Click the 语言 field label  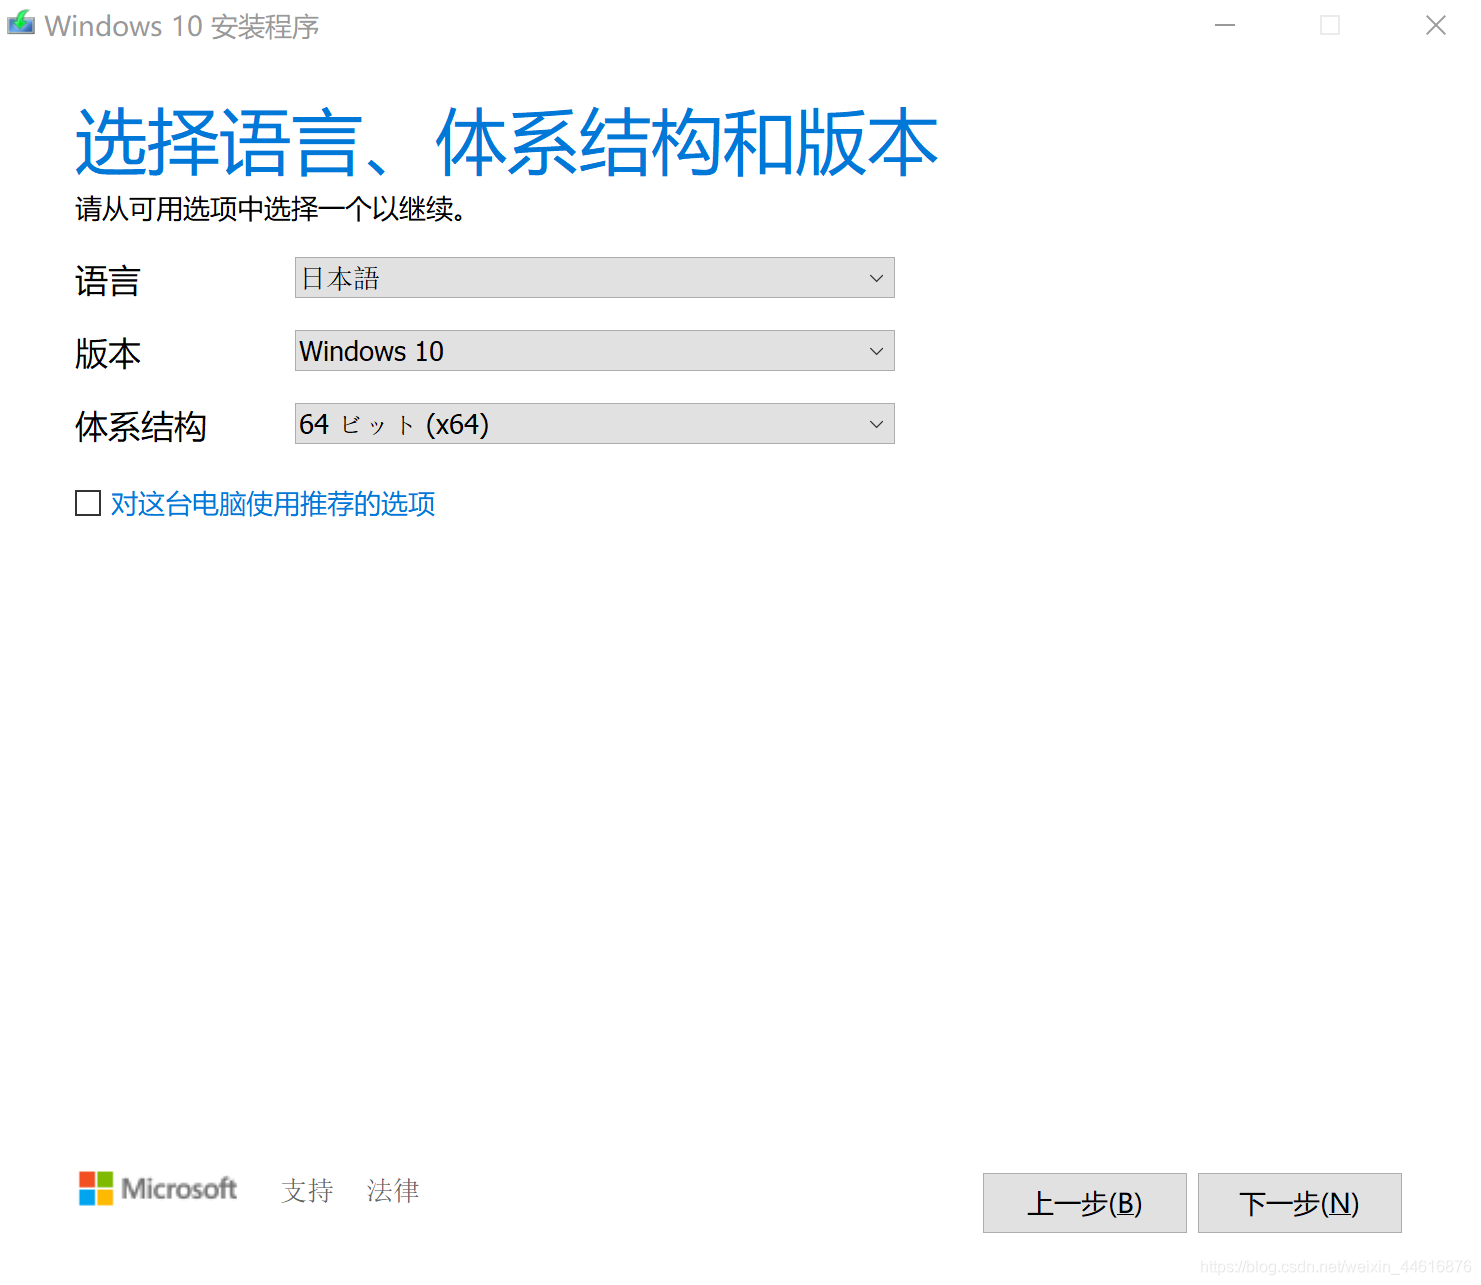pos(108,281)
